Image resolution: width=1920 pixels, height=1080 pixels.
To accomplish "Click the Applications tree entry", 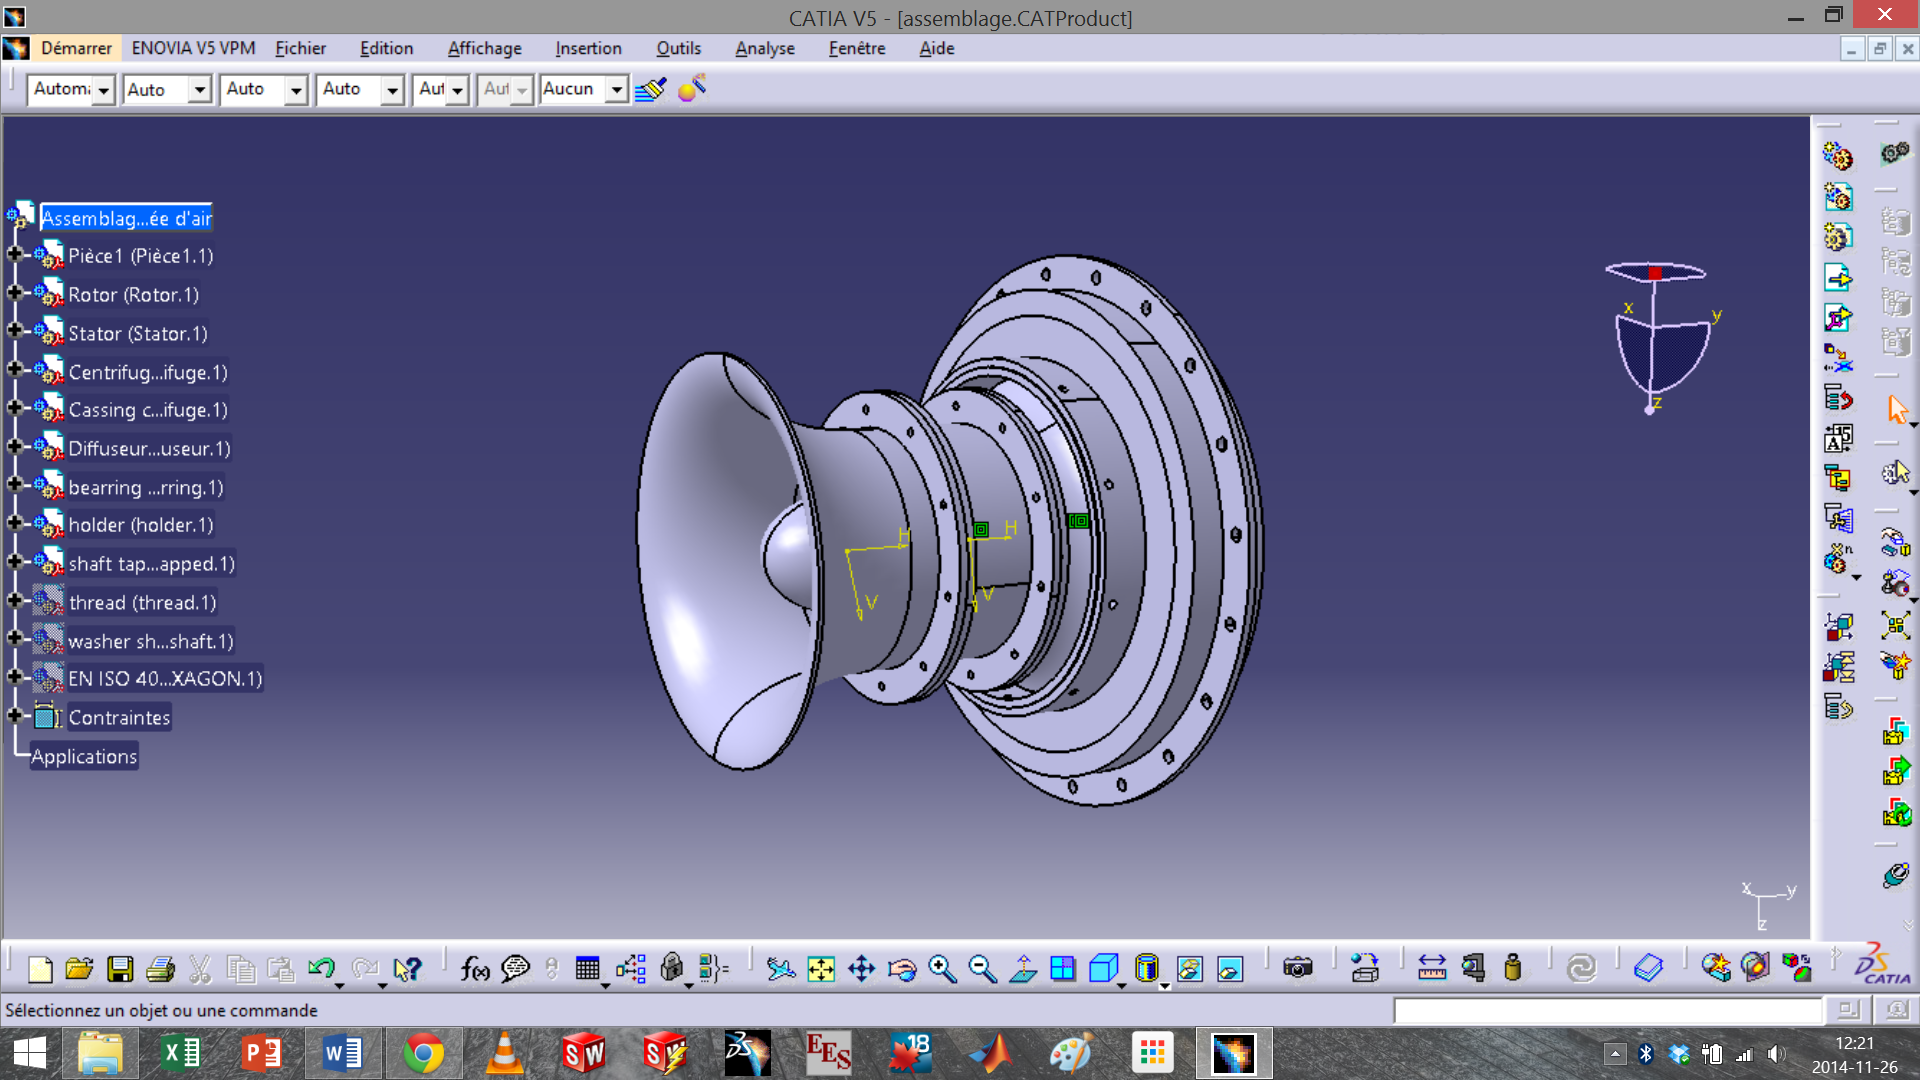I will (x=84, y=756).
